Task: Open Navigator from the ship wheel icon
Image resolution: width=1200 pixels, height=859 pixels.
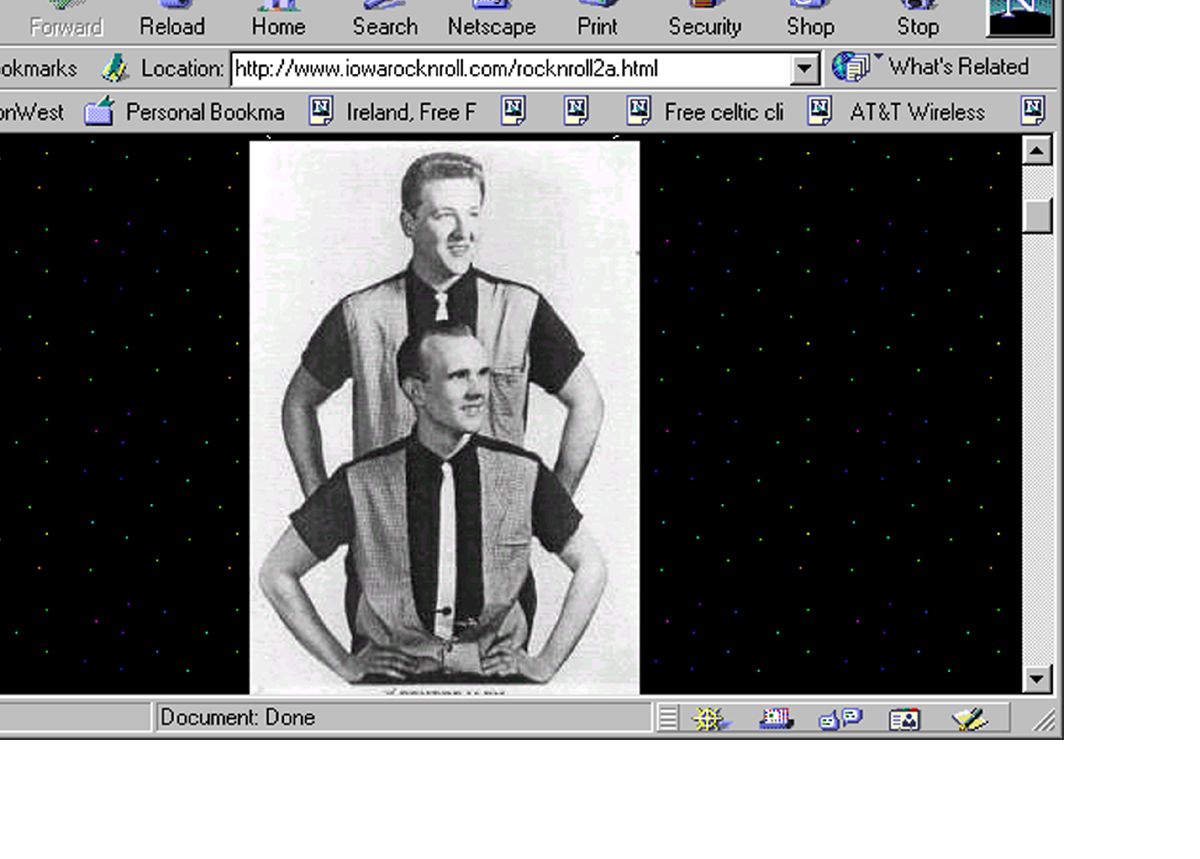Action: 710,718
